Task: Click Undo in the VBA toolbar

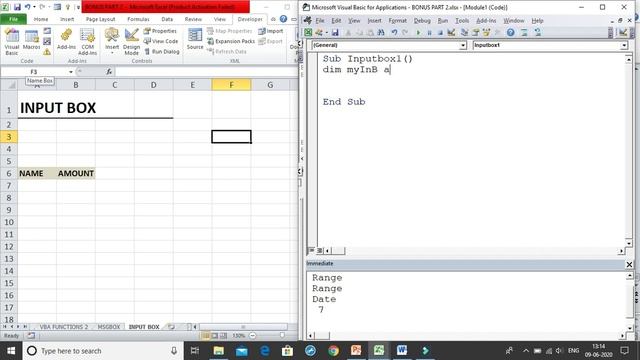Action: click(x=394, y=32)
